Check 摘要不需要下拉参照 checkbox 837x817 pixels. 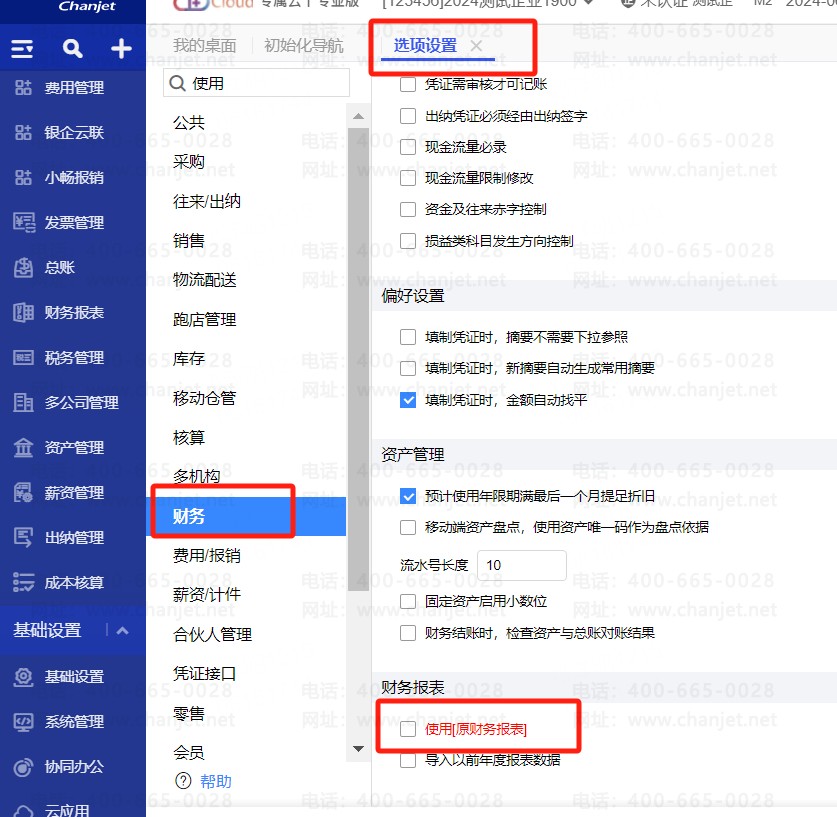(408, 337)
